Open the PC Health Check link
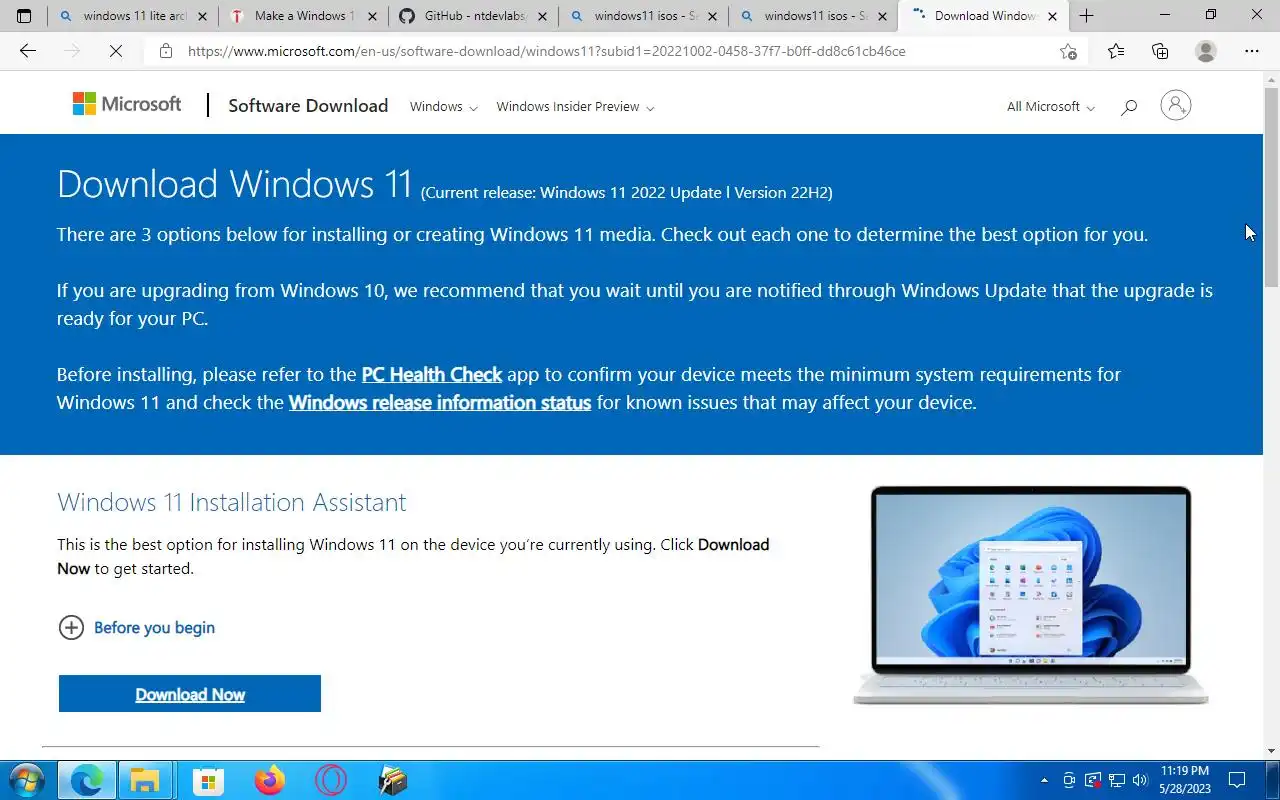The width and height of the screenshot is (1280, 800). (x=431, y=374)
